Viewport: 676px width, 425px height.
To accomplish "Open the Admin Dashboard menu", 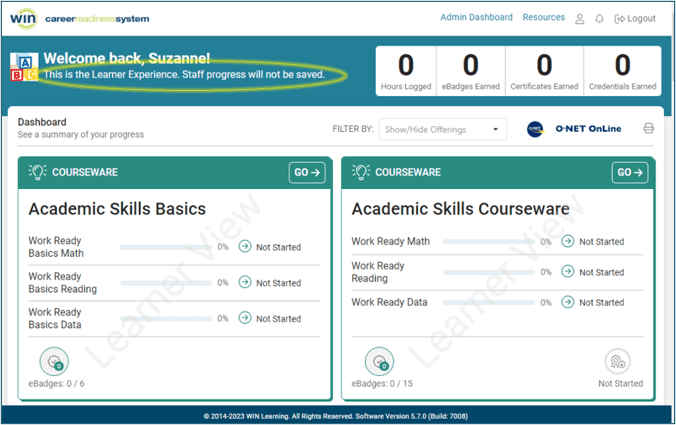I will point(476,18).
